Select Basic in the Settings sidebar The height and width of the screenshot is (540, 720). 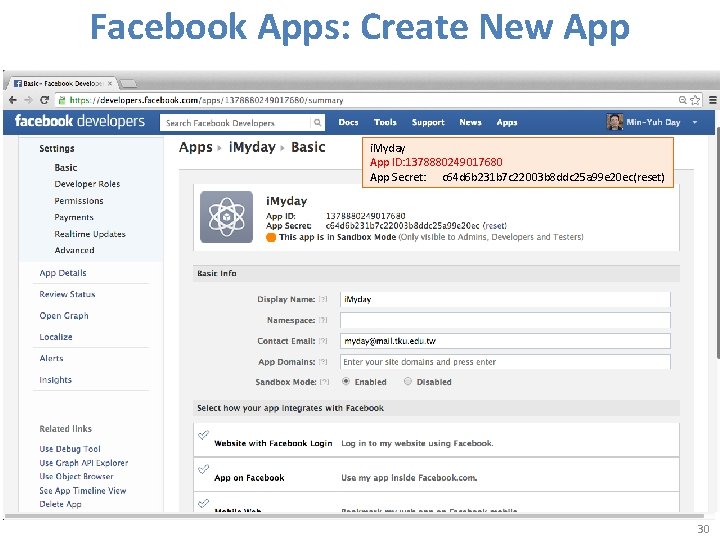tap(66, 168)
